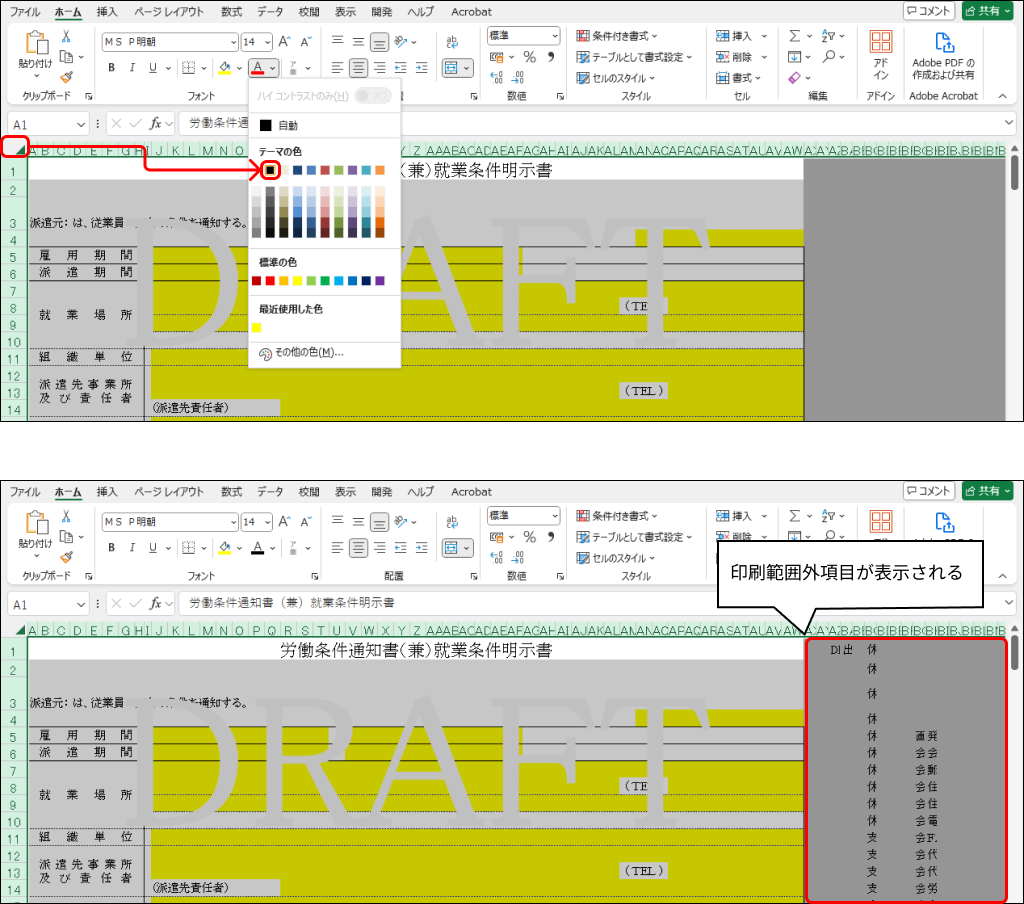1024x904 pixels.
Task: Open font color dropdown arrow in upper window
Action: pos(272,68)
